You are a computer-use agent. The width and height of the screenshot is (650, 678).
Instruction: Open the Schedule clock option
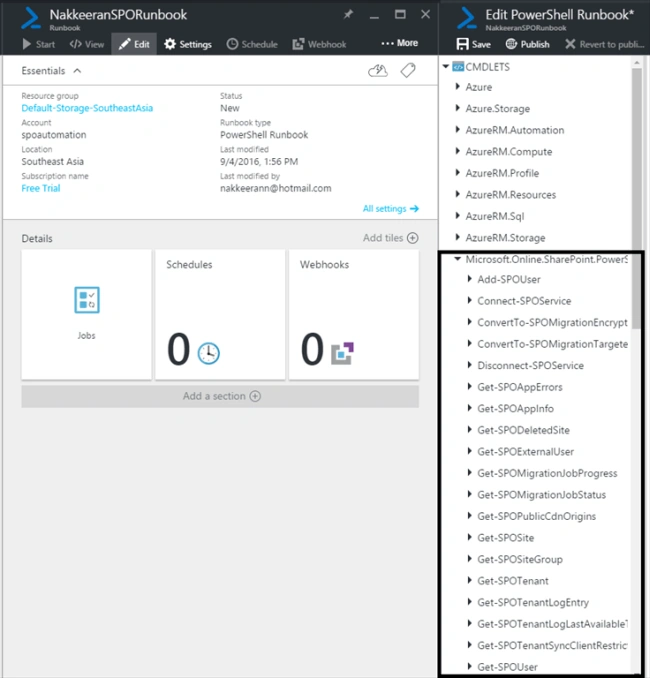[x=252, y=44]
